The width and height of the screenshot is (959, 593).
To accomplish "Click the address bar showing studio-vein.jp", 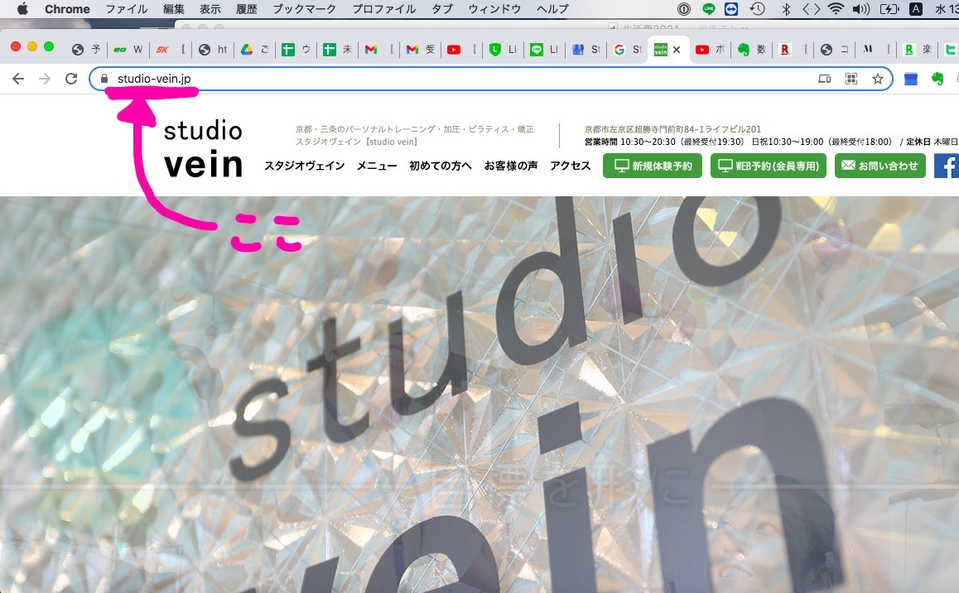I will point(491,79).
